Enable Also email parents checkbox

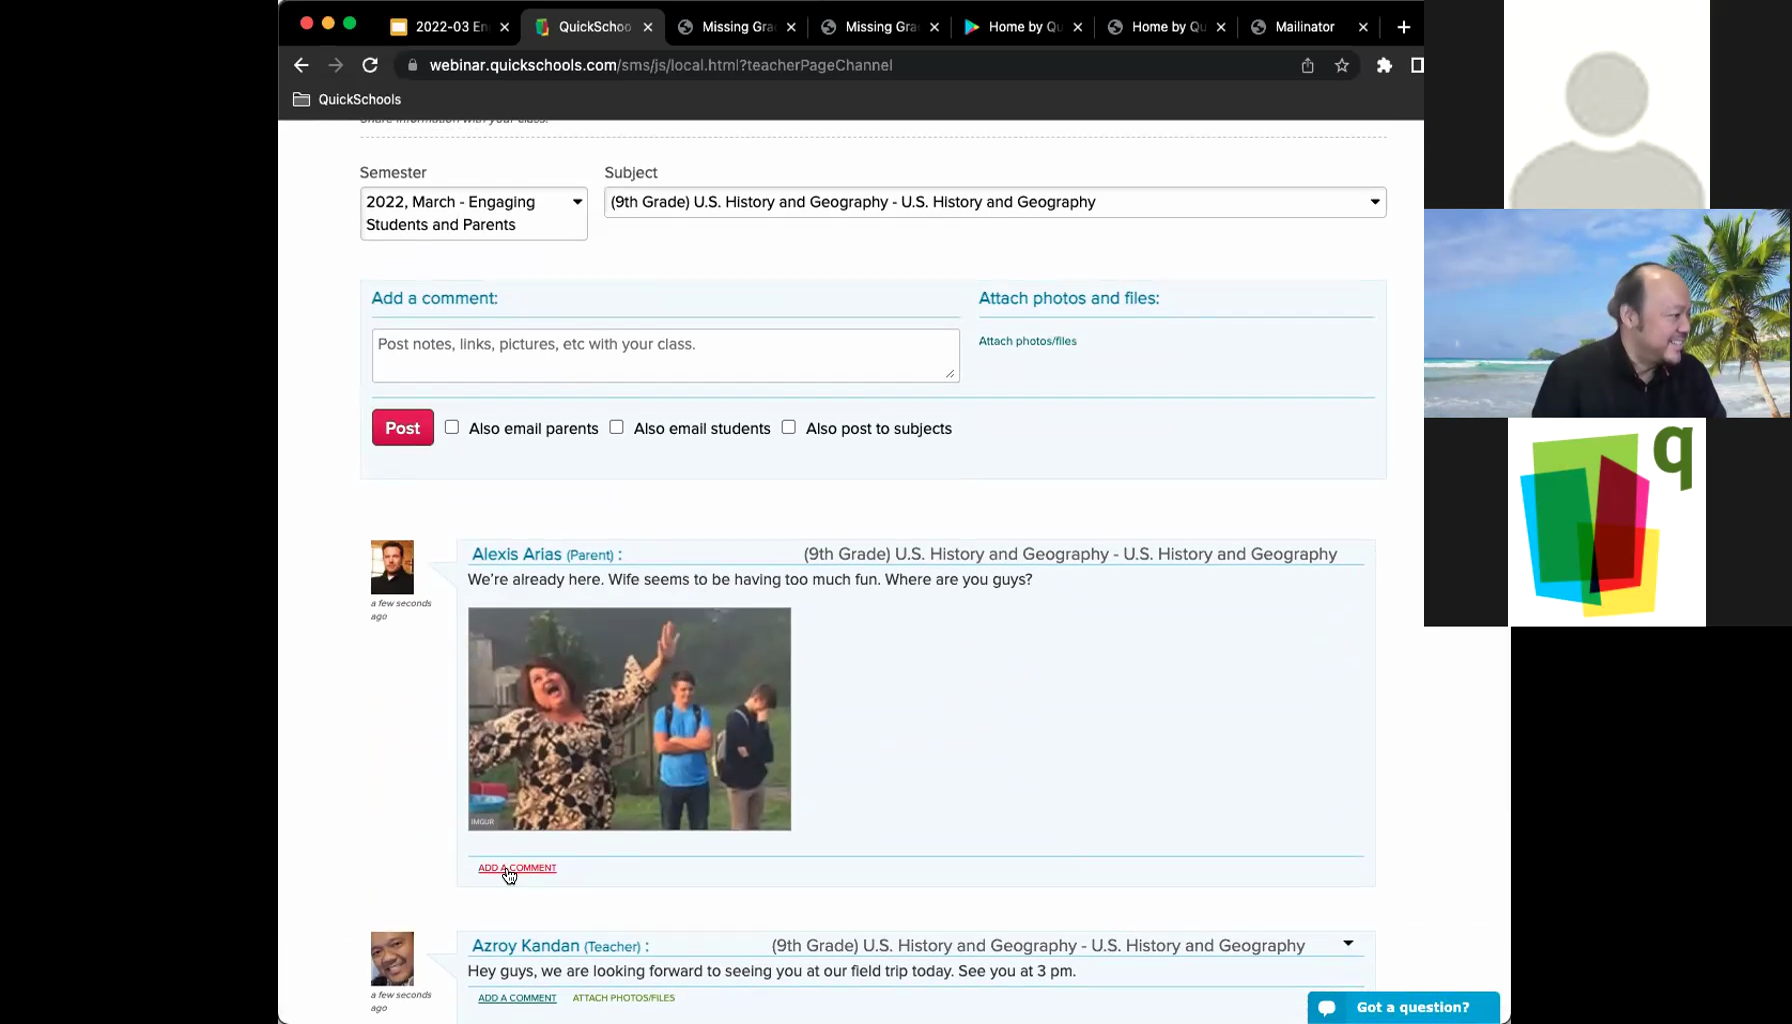tap(452, 427)
